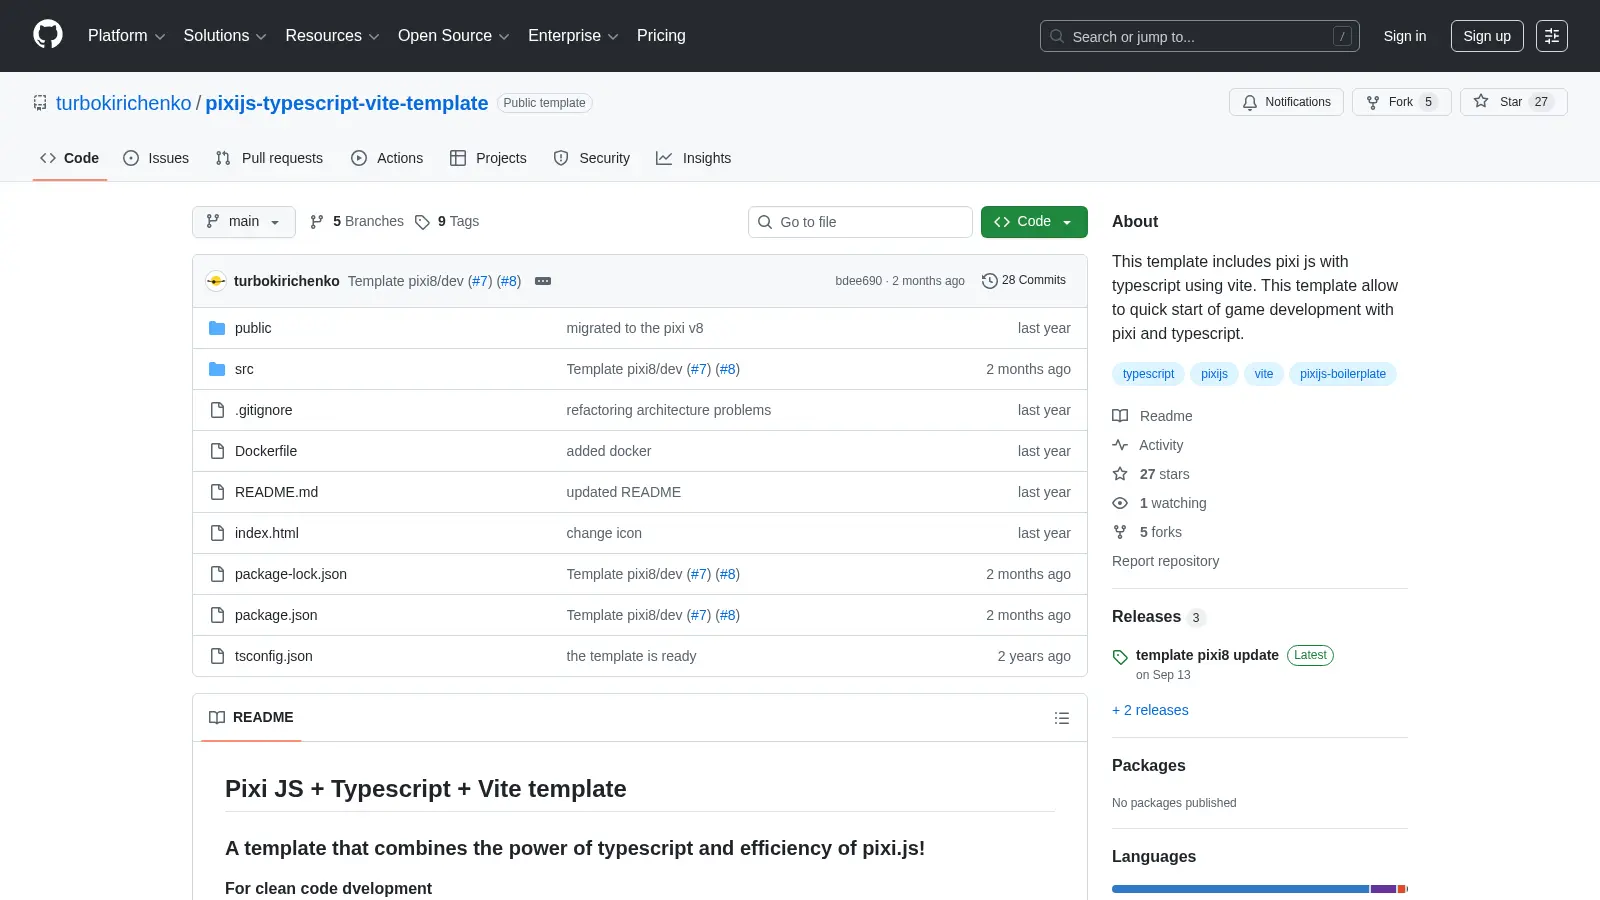Select the typescript topic tag
This screenshot has width=1600, height=900.
1148,374
